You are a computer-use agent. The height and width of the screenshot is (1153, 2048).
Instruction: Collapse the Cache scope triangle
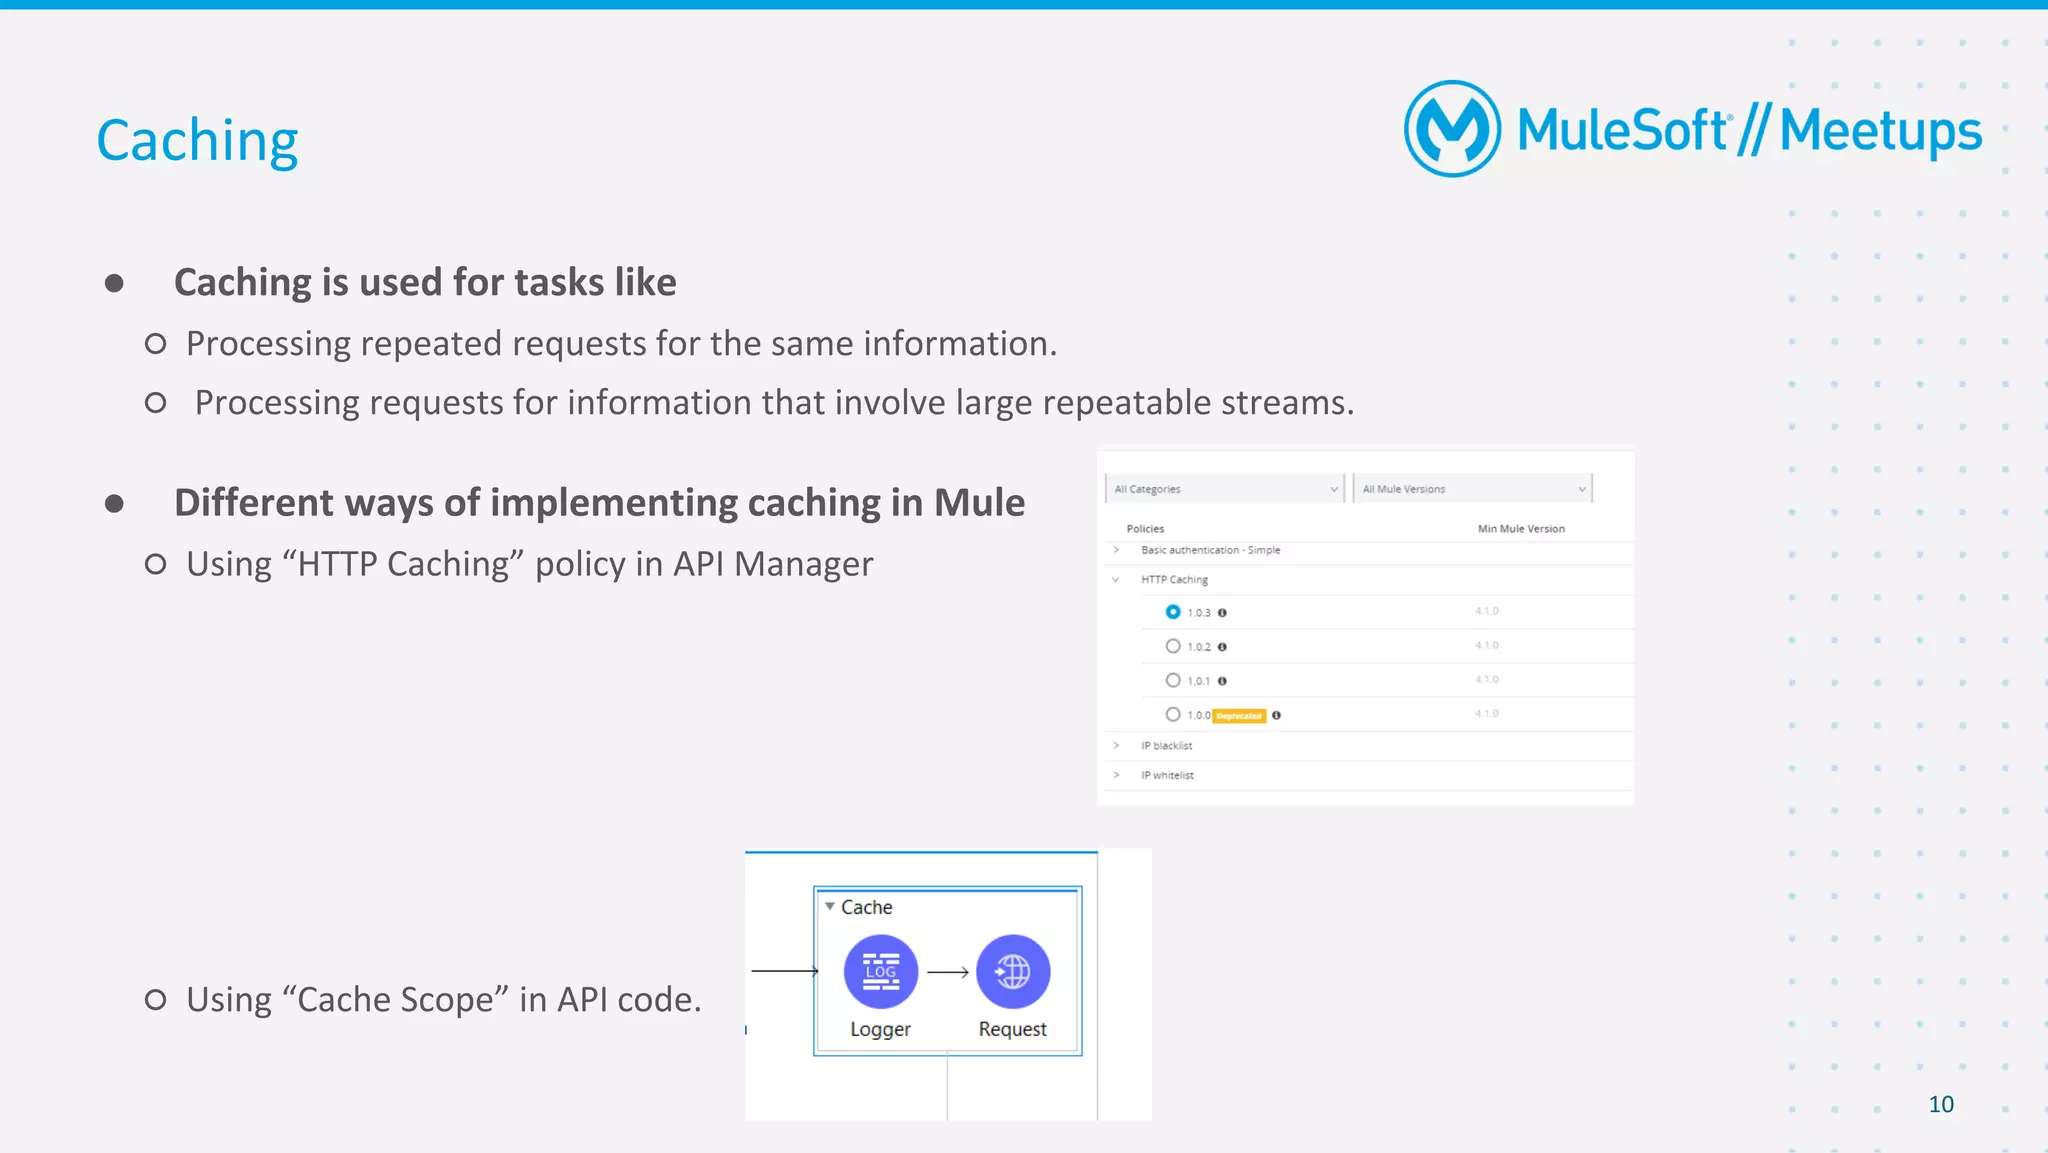[x=829, y=907]
